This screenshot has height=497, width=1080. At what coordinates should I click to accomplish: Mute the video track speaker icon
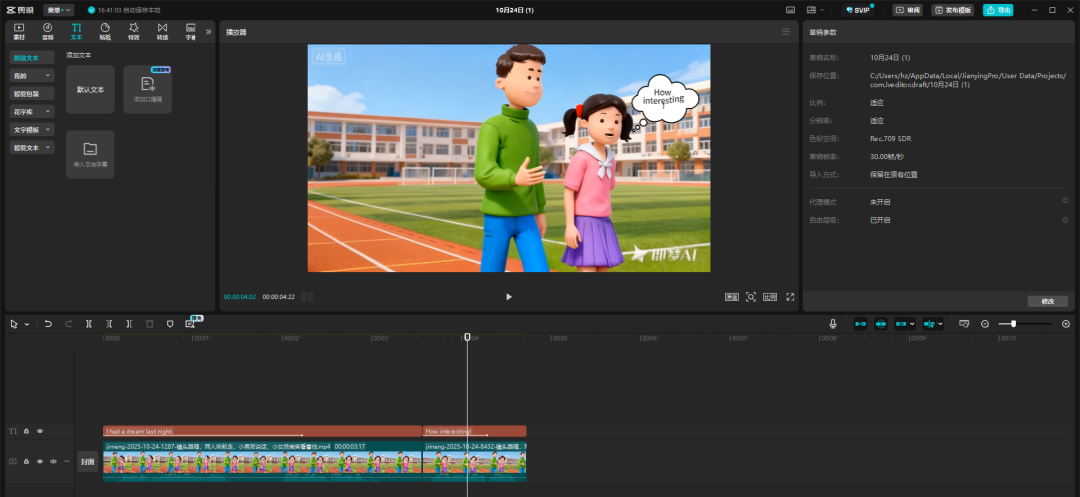click(53, 461)
